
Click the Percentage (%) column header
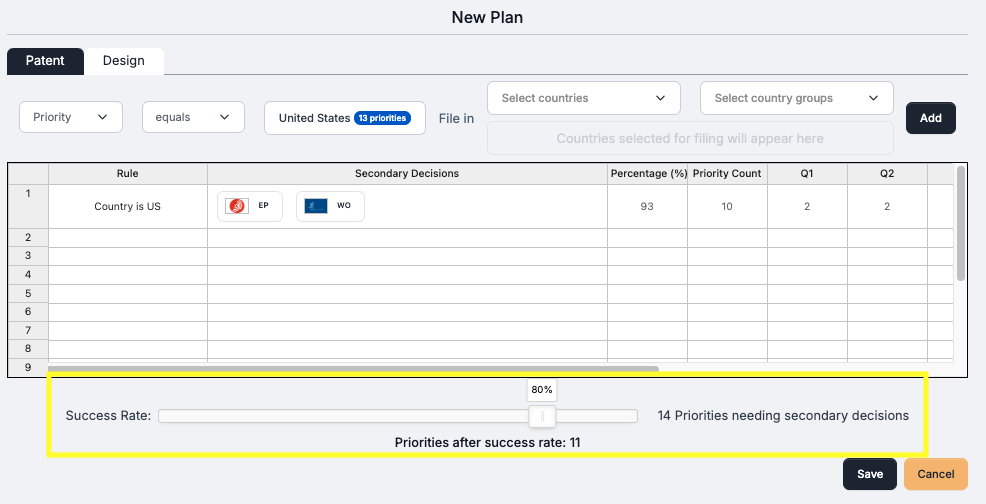(x=647, y=174)
